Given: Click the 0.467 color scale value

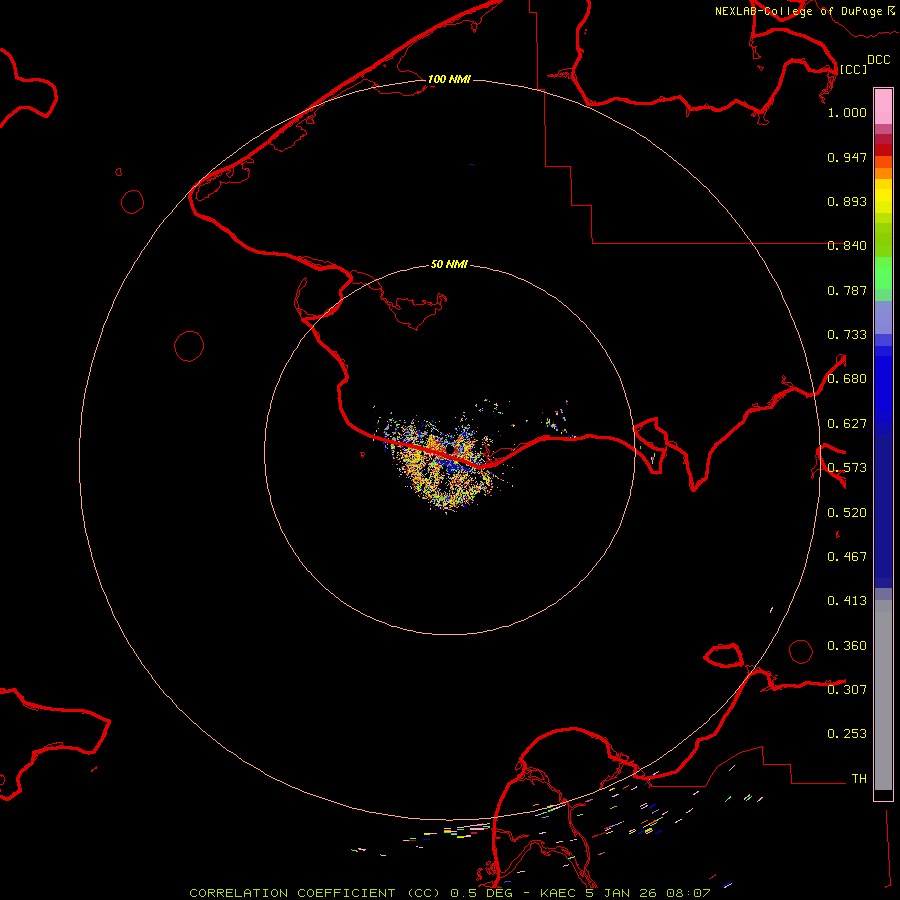Looking at the screenshot, I should pyautogui.click(x=847, y=557).
